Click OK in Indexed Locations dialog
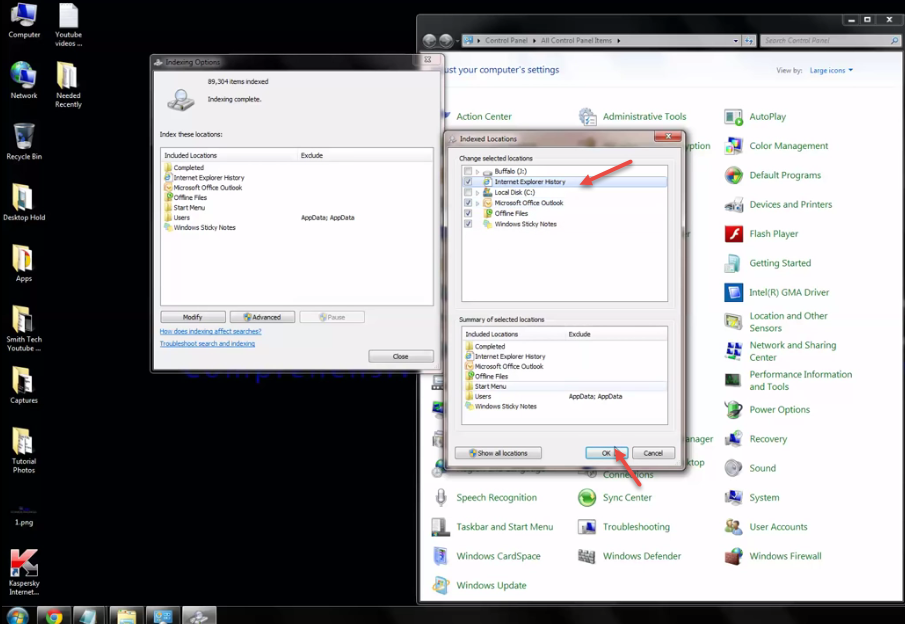 coord(606,453)
